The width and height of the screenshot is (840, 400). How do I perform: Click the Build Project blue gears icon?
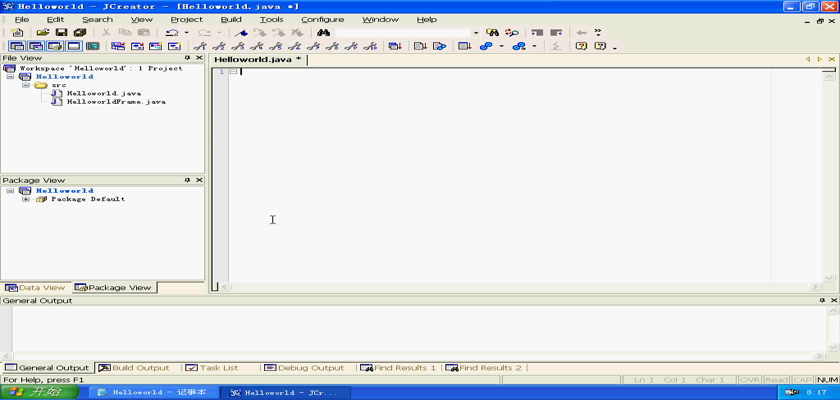(486, 47)
